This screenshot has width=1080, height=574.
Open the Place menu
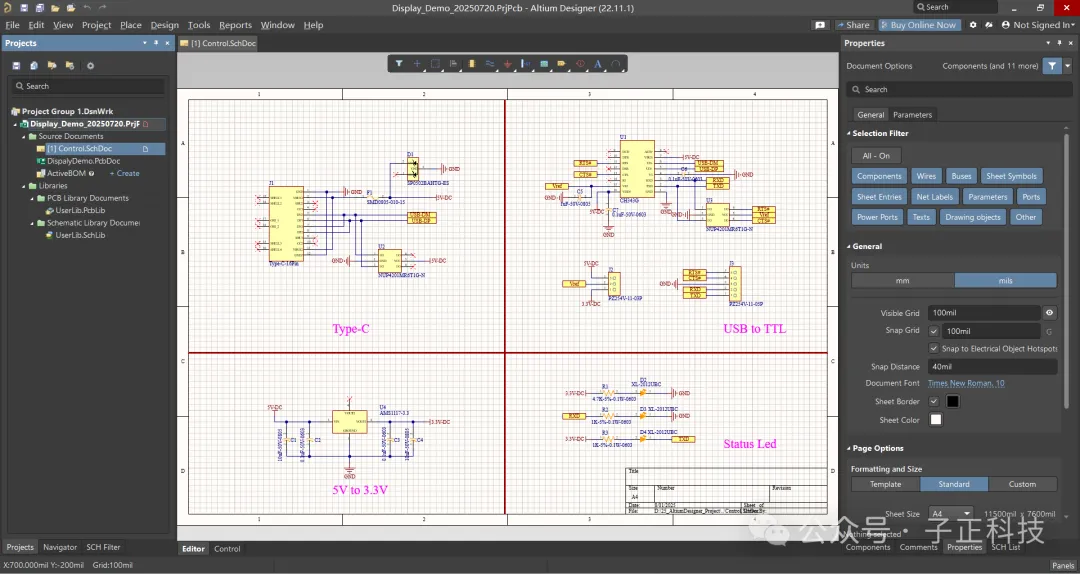point(131,25)
